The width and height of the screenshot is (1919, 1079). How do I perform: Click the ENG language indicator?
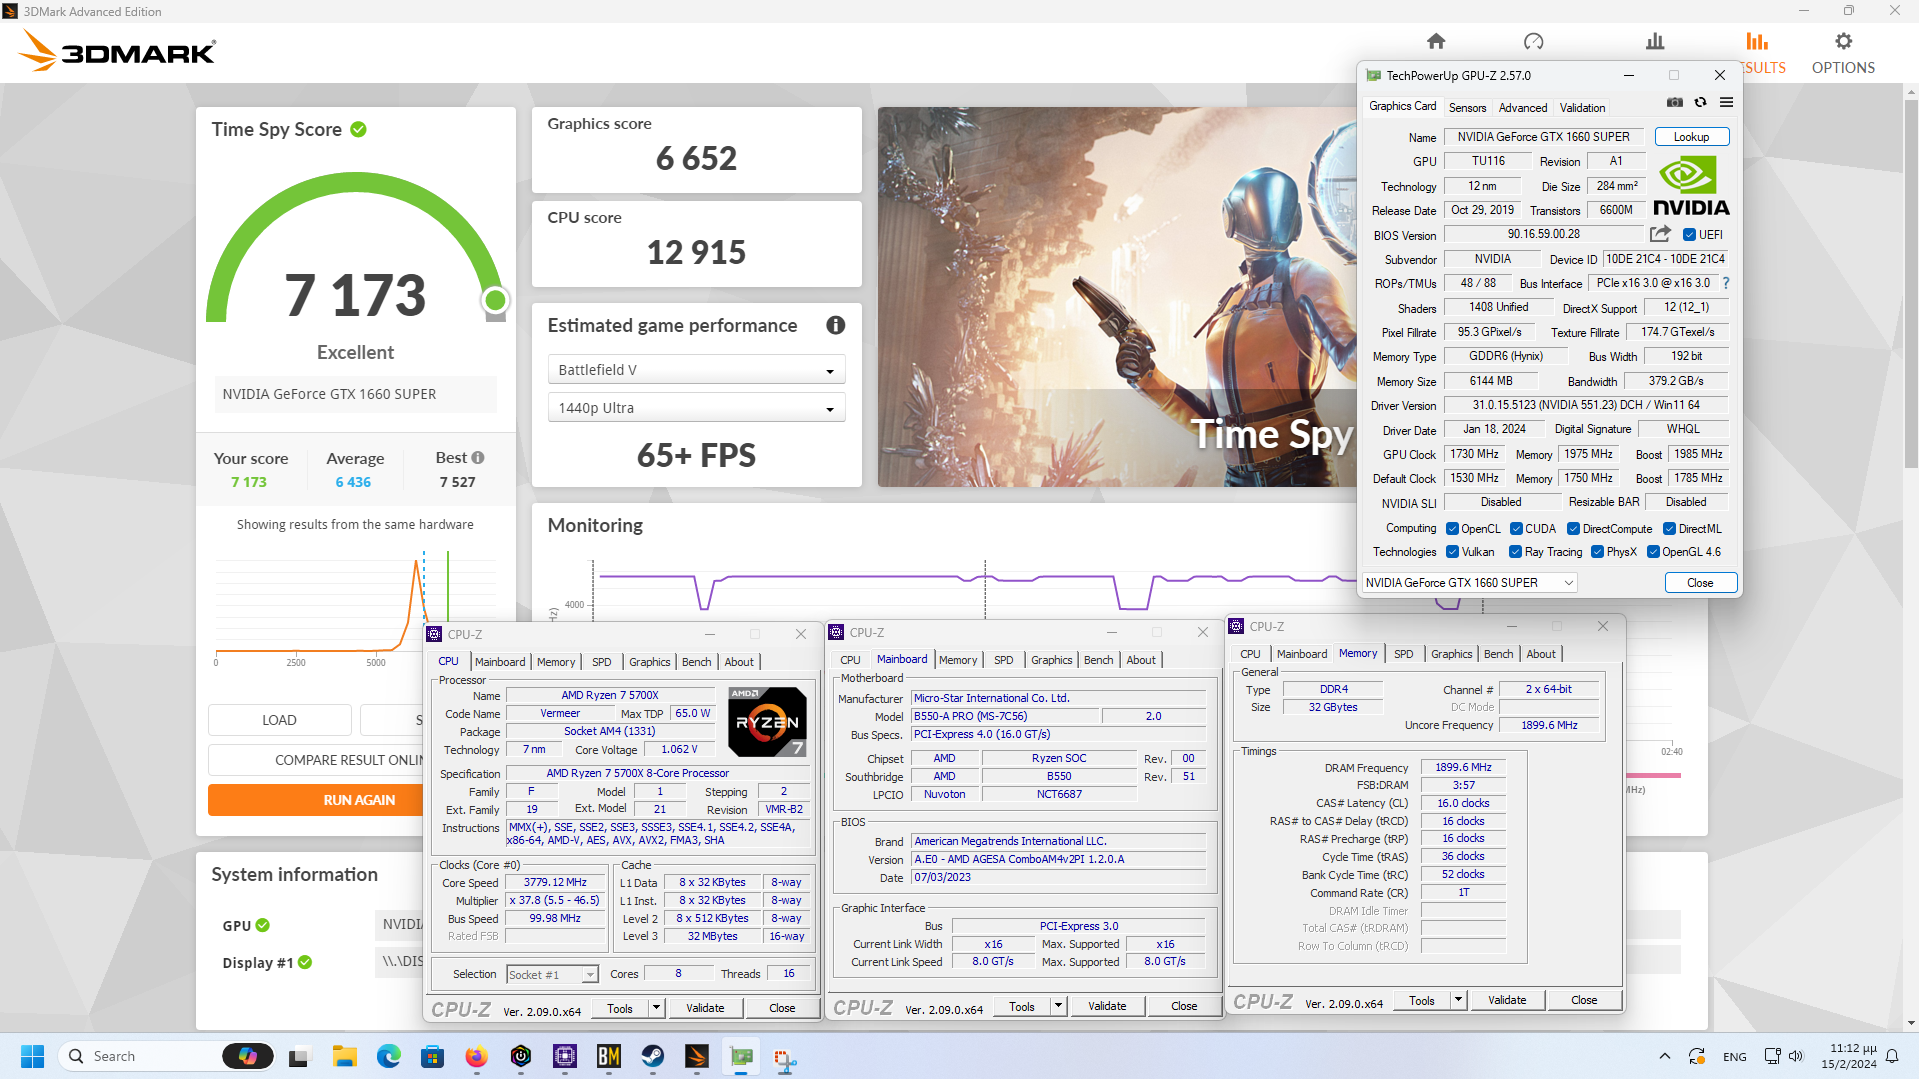click(x=1735, y=1057)
